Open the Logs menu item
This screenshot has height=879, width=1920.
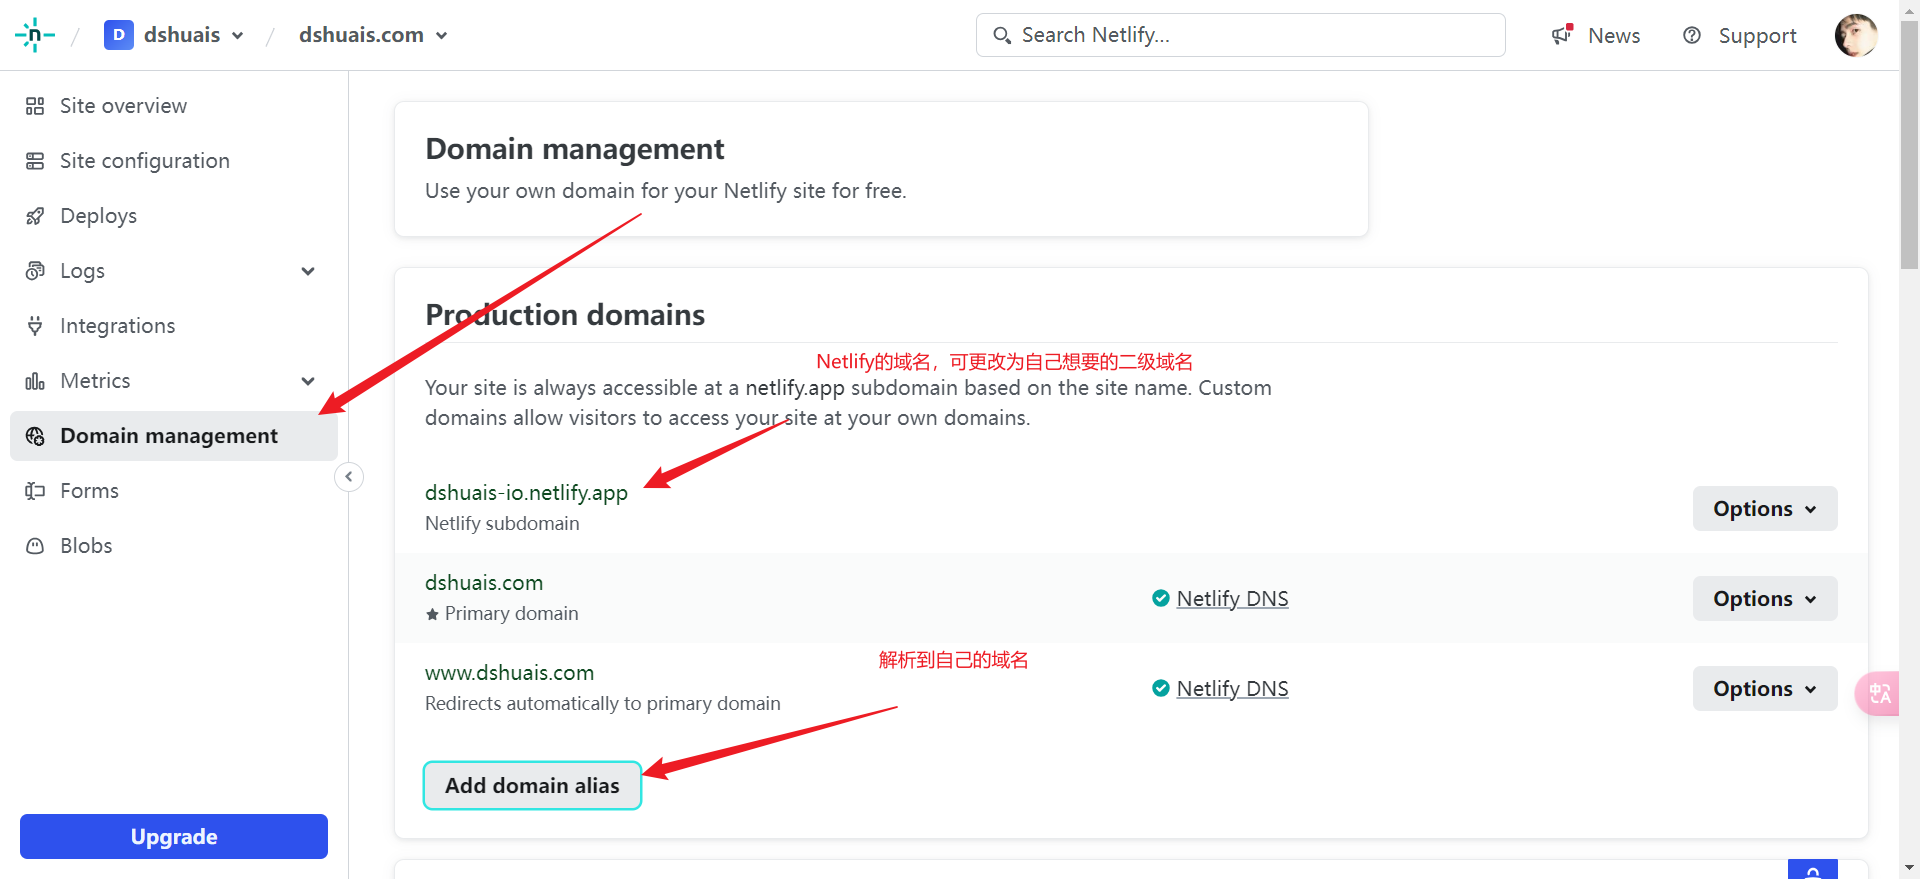point(82,271)
